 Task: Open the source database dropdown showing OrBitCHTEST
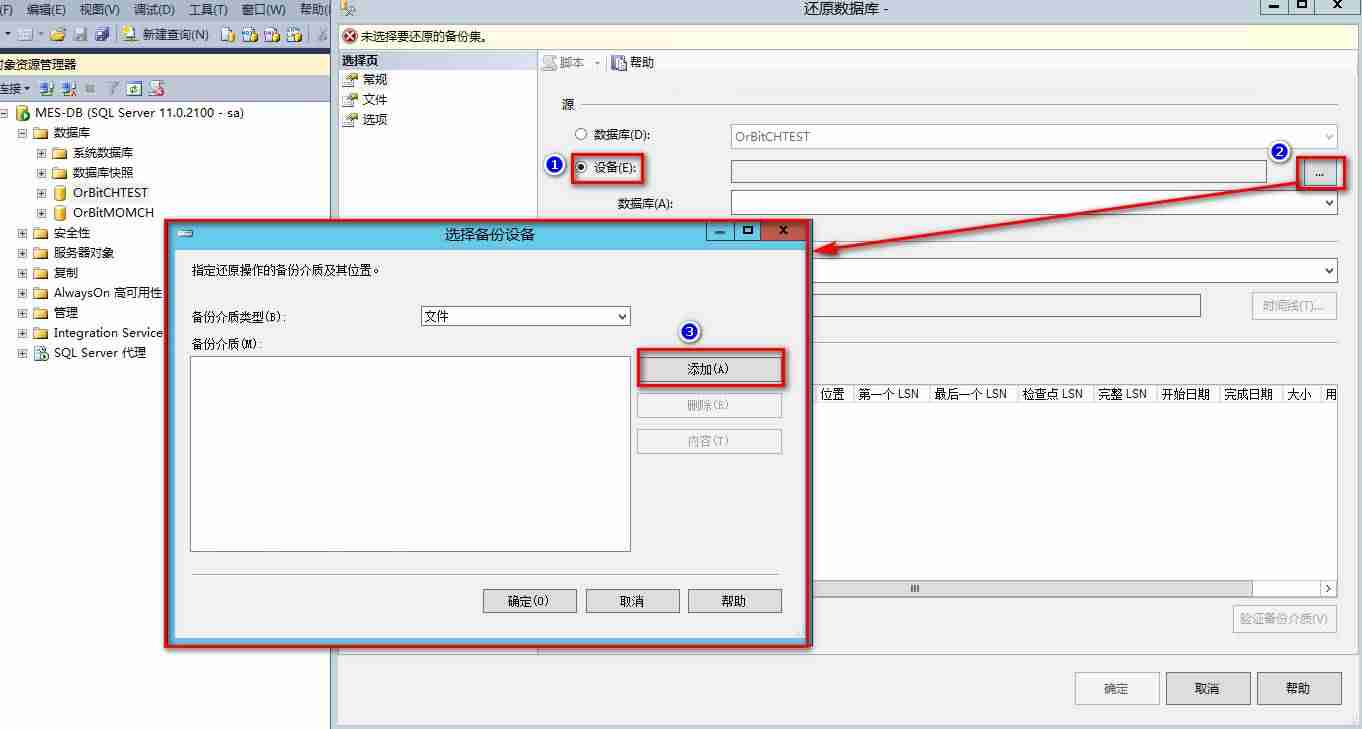pyautogui.click(x=1034, y=136)
